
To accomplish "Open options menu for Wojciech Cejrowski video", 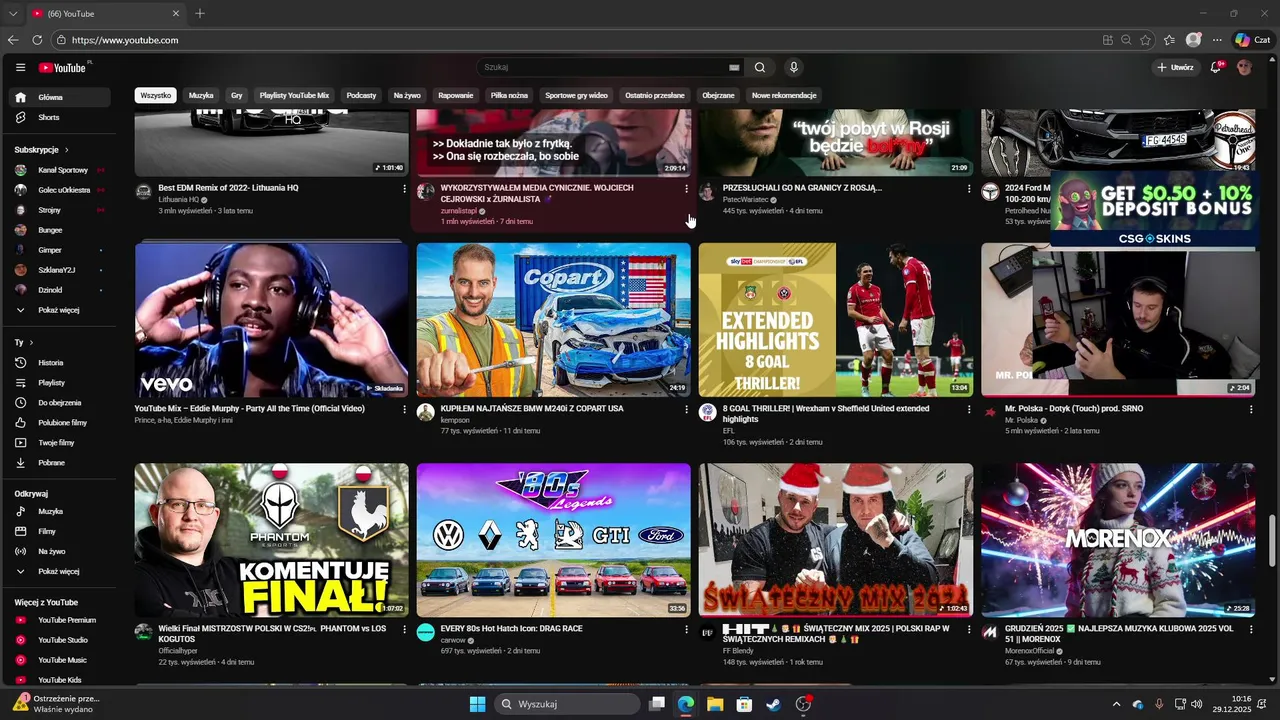I will tap(686, 188).
